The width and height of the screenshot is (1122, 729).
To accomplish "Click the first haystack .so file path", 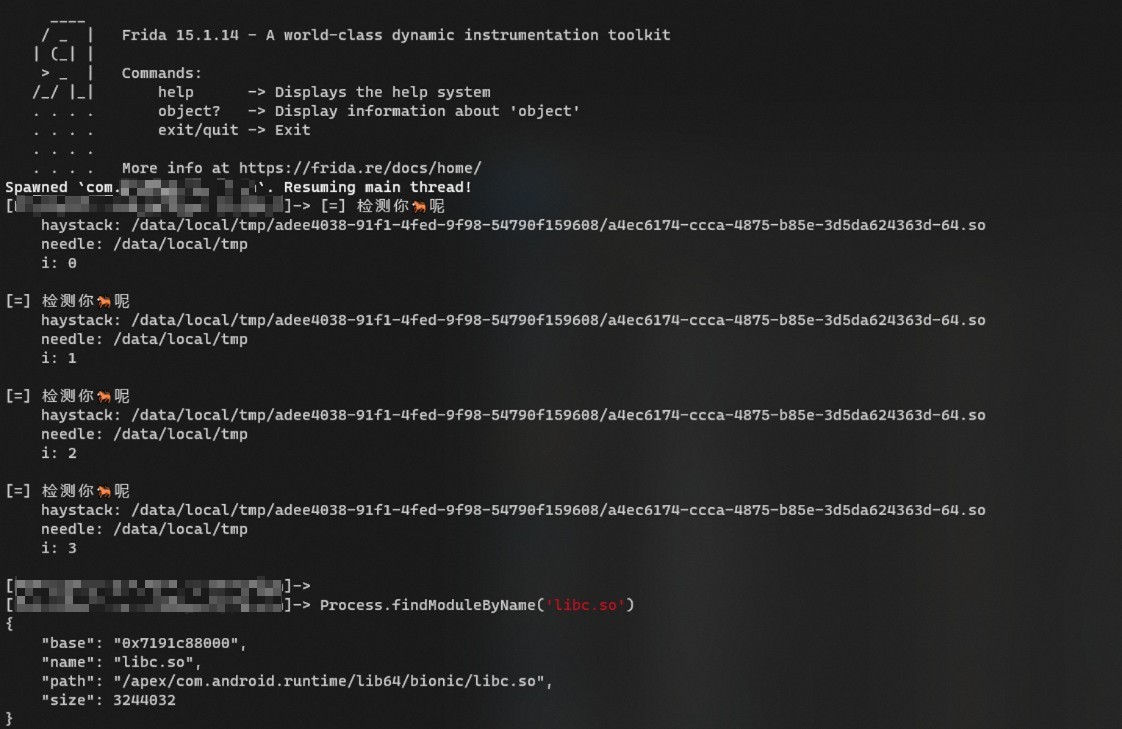I will point(558,225).
